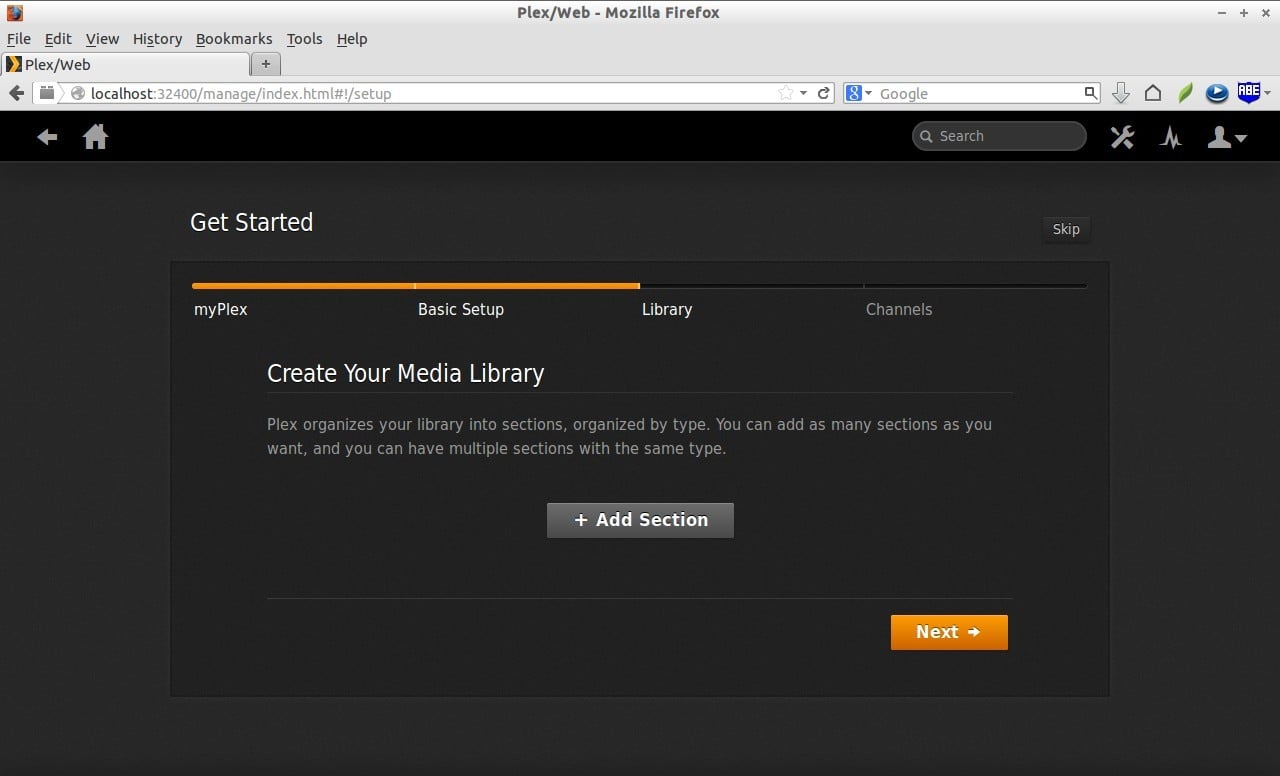Image resolution: width=1280 pixels, height=776 pixels.
Task: Open a new browser tab
Action: tap(265, 64)
